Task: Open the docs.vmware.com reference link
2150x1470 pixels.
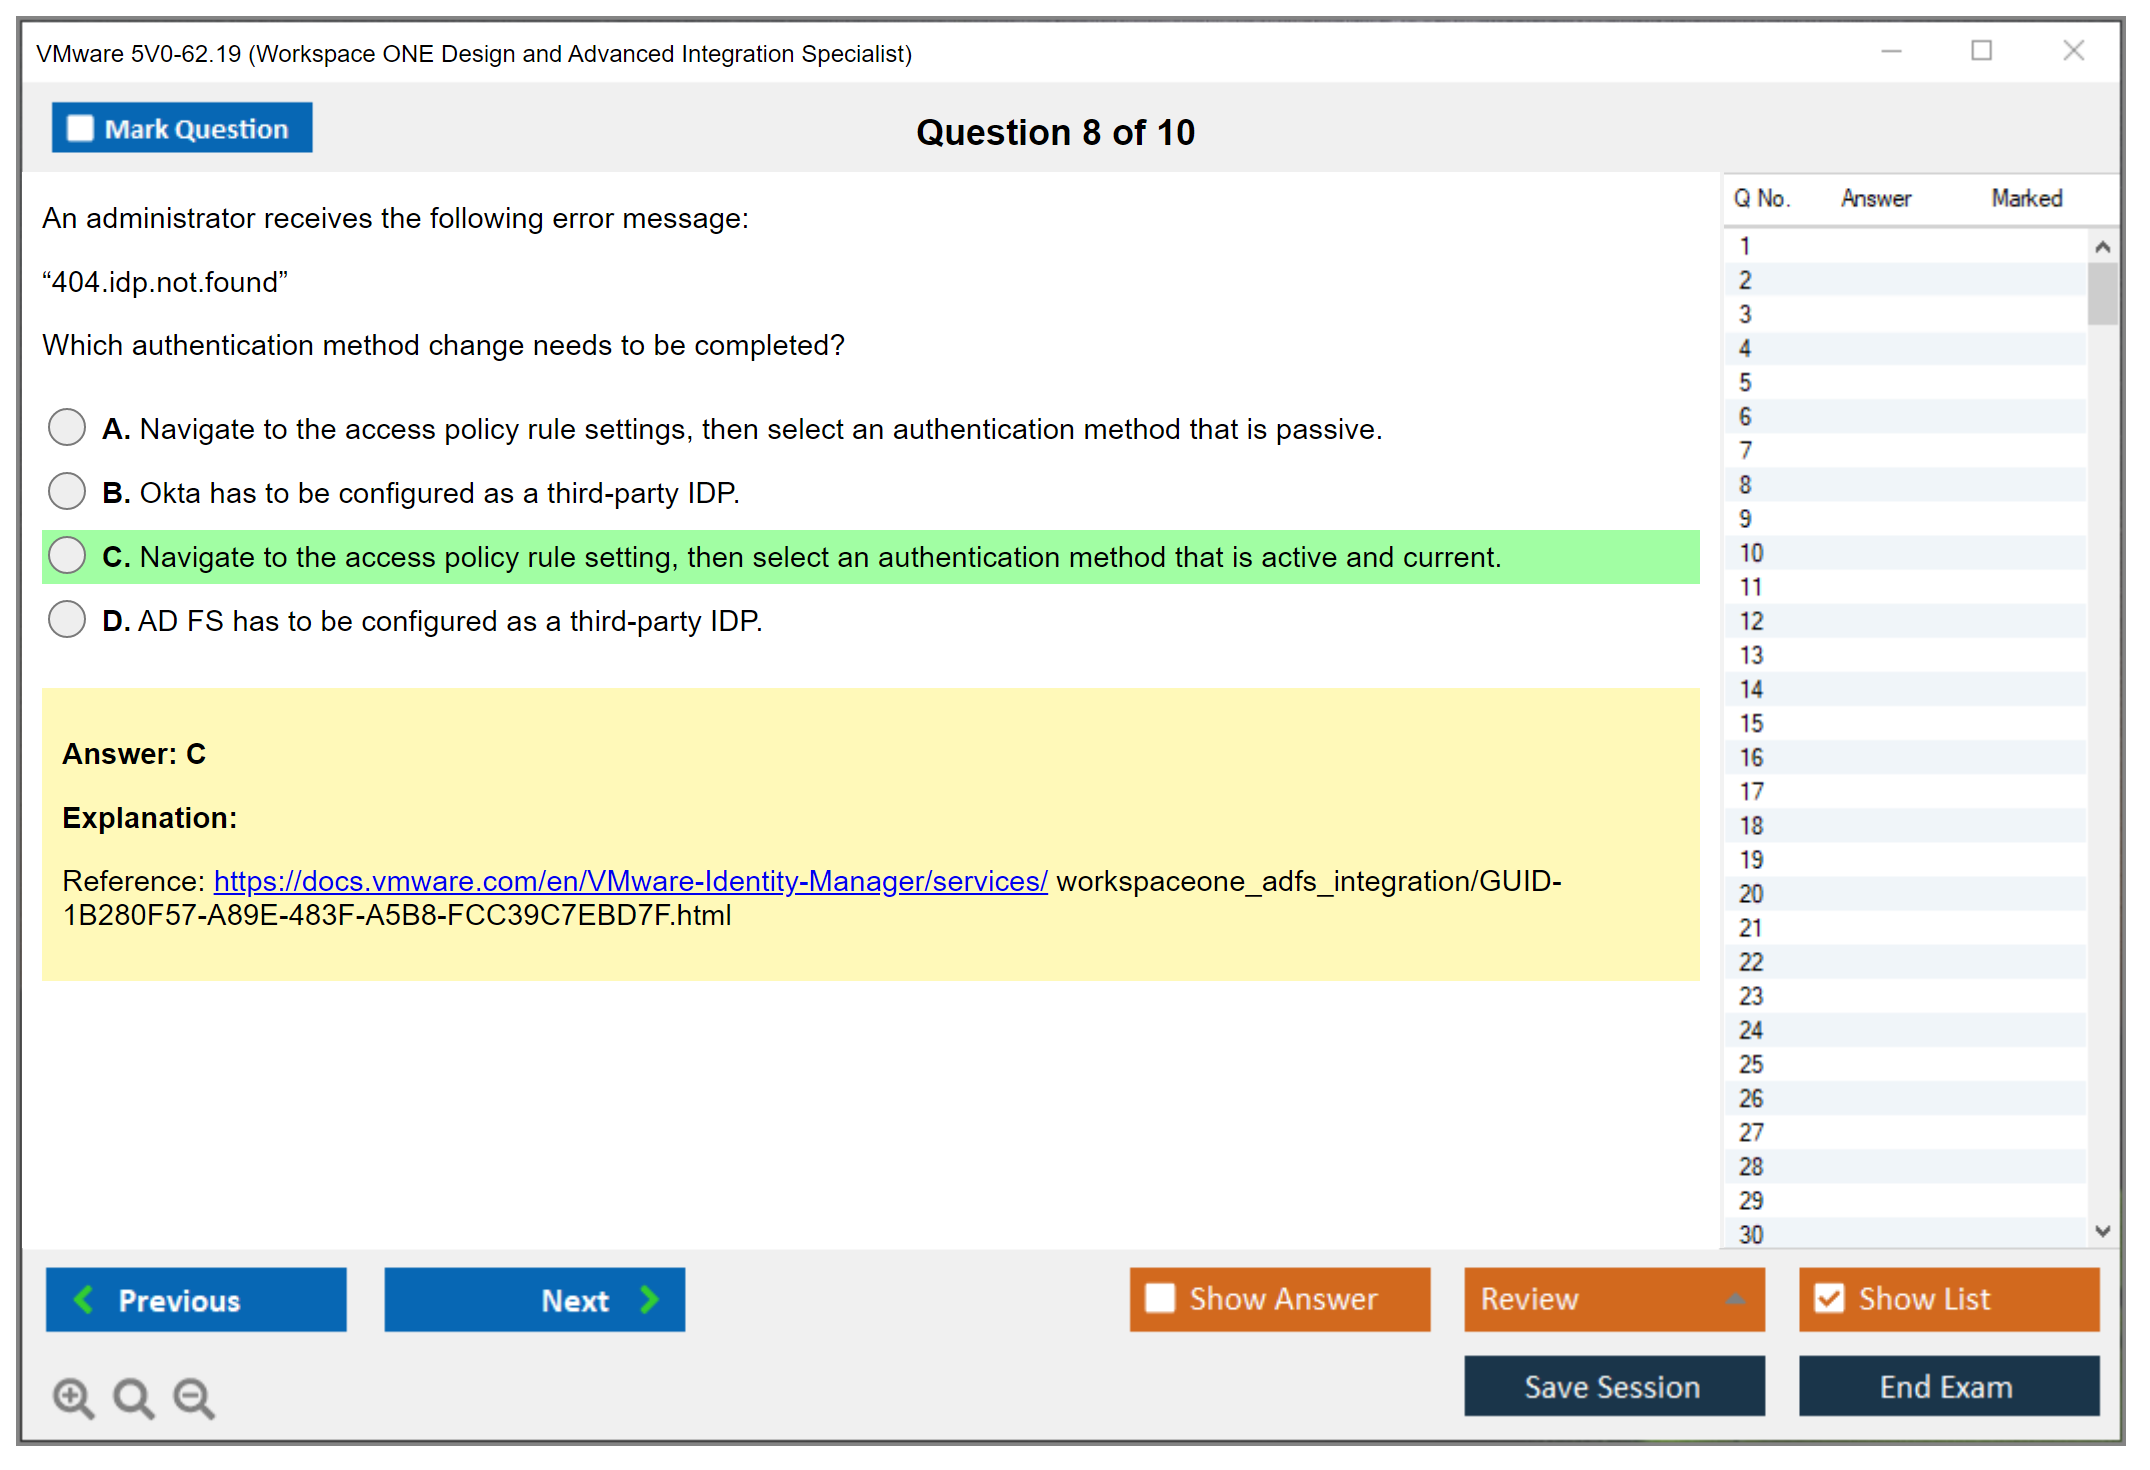Action: tap(630, 881)
